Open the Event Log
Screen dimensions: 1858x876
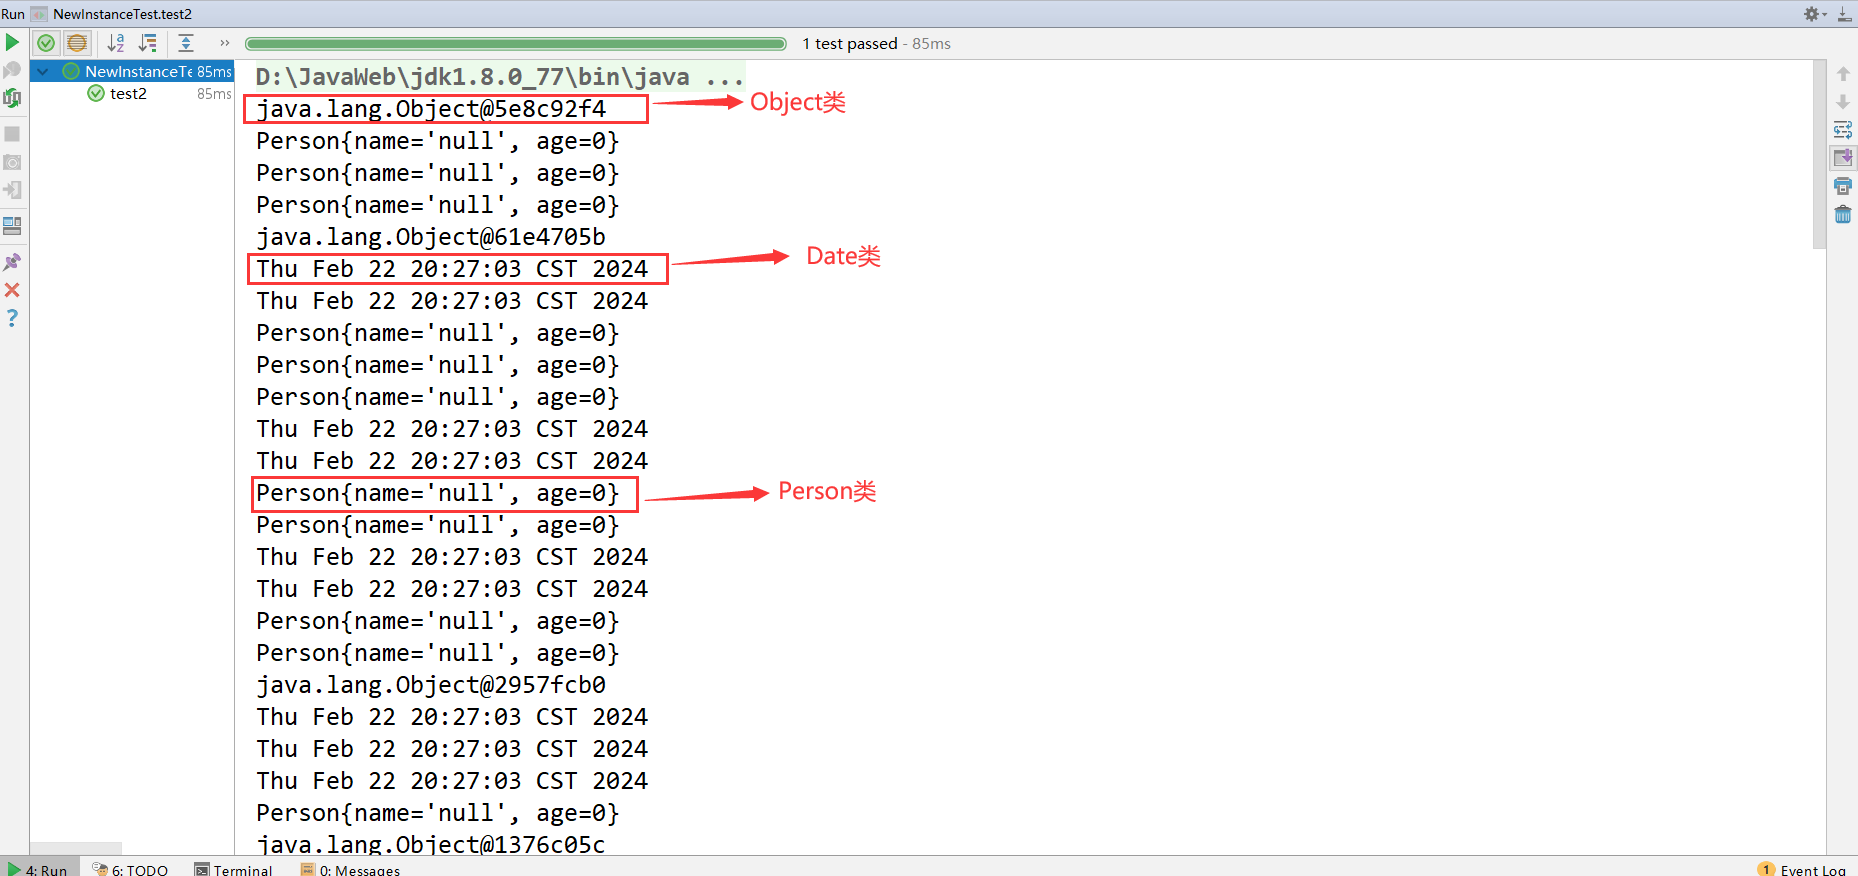tap(1803, 869)
